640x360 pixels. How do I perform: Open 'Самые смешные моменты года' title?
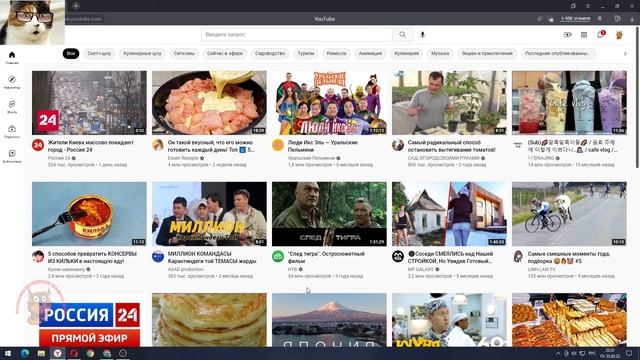pyautogui.click(x=569, y=257)
